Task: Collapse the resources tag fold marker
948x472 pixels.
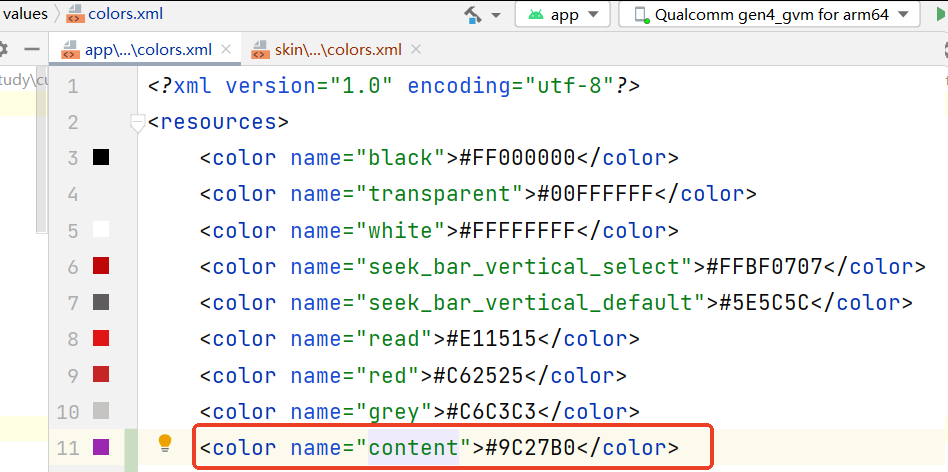Action: pyautogui.click(x=138, y=123)
